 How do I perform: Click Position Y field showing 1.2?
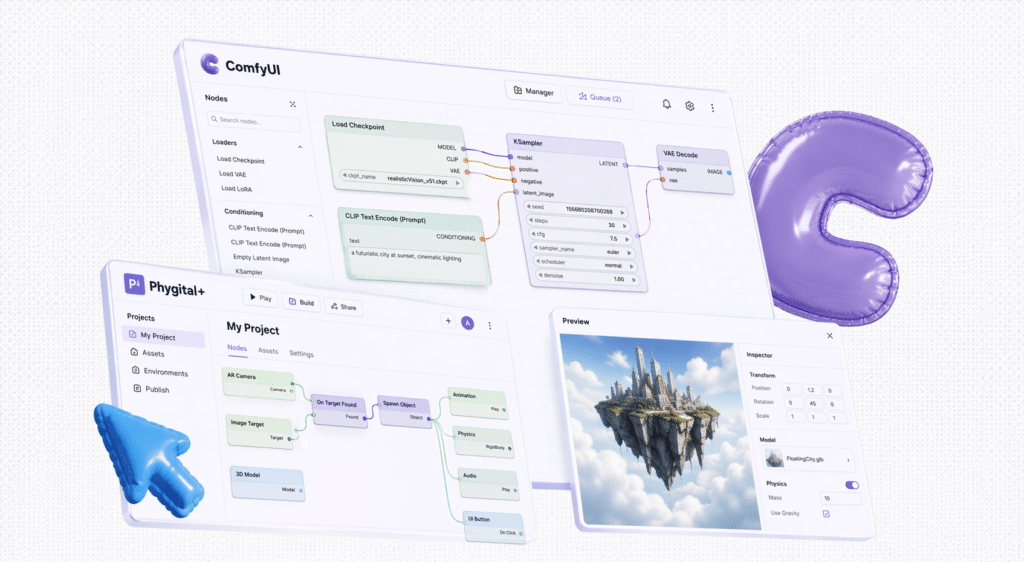[812, 390]
